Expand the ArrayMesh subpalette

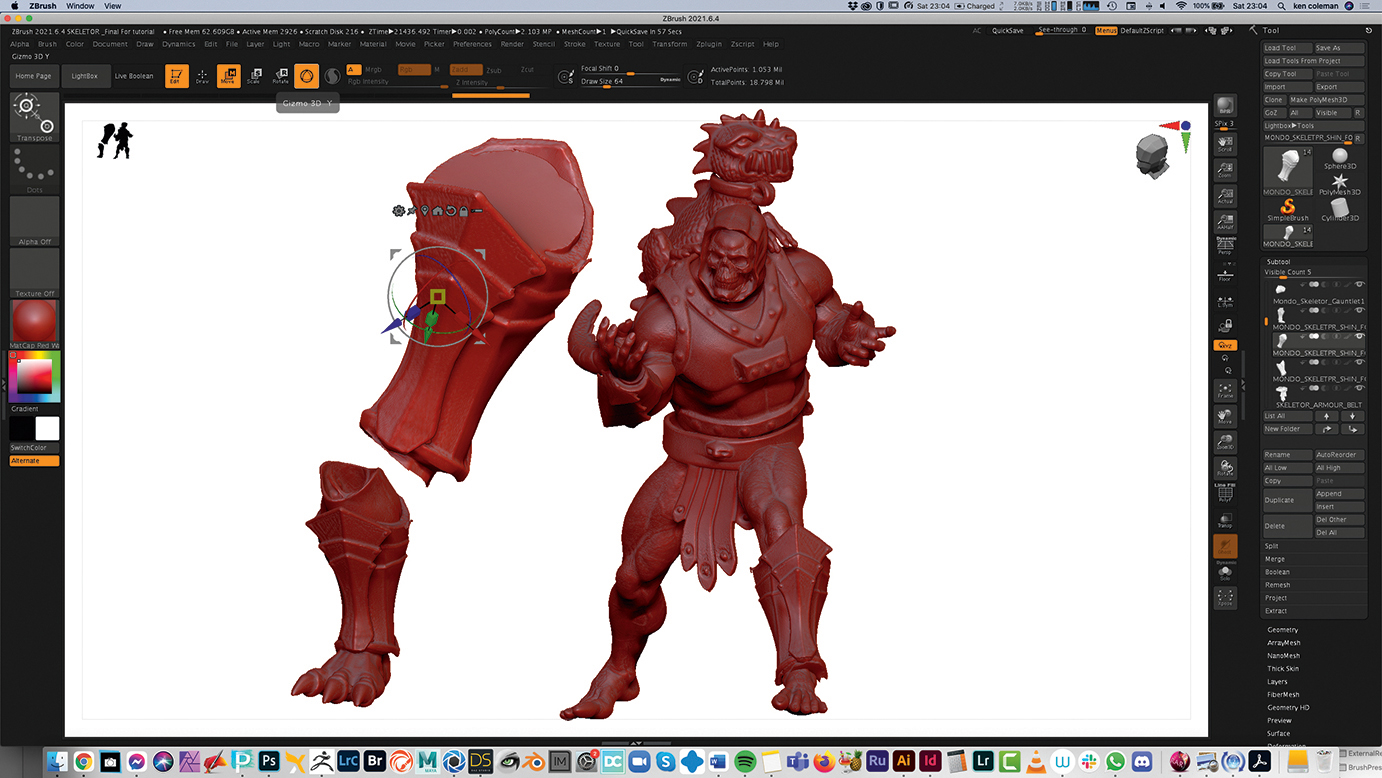coord(1285,643)
